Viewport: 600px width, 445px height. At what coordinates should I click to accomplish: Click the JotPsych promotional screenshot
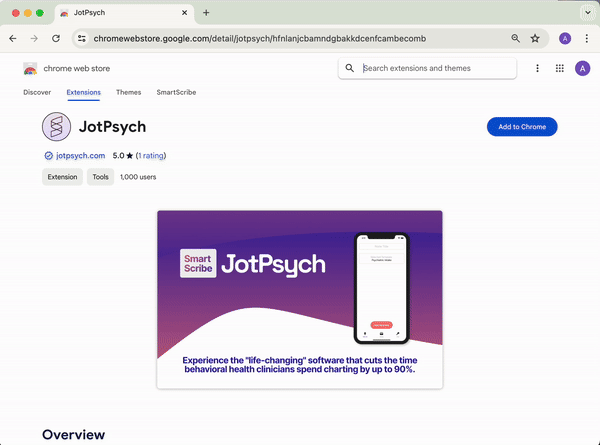click(300, 300)
